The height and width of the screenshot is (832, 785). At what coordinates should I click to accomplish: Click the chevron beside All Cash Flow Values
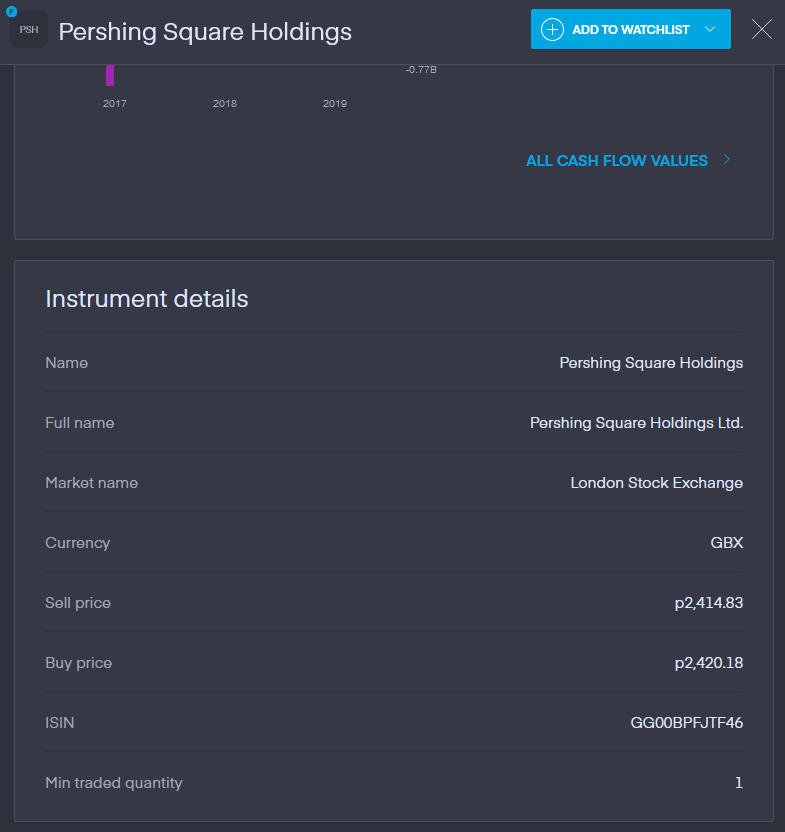727,160
